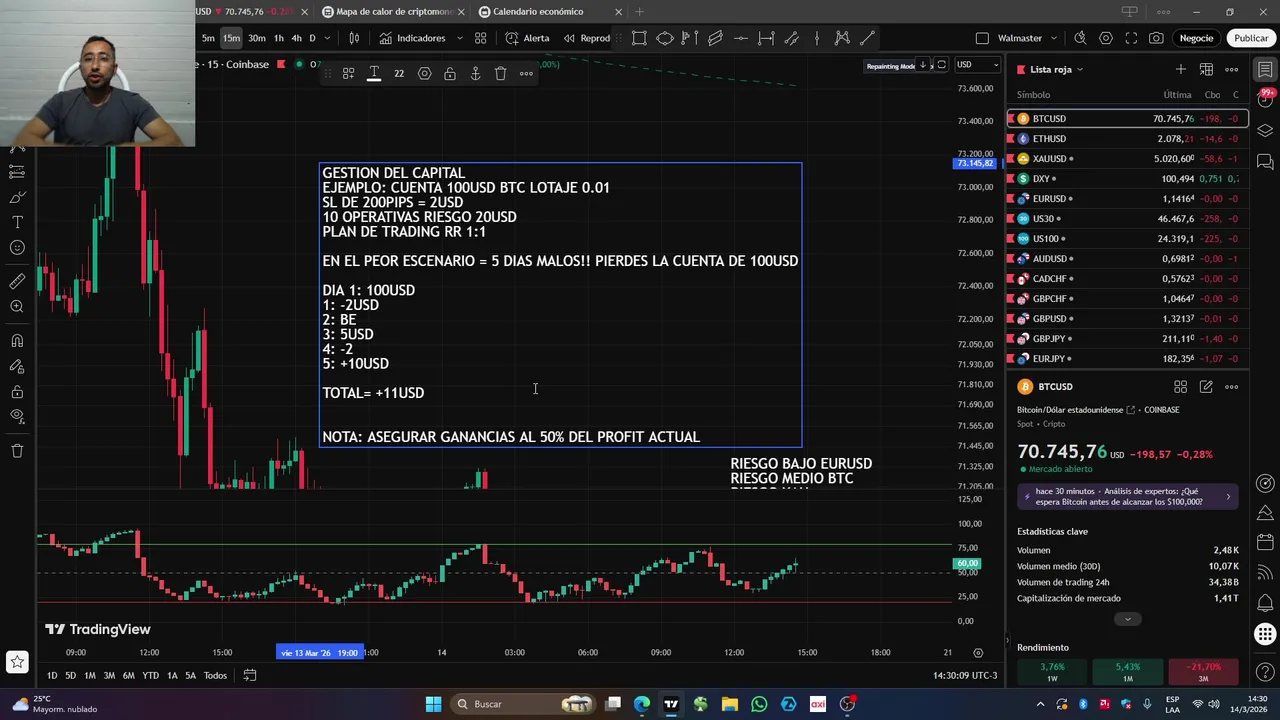
Task: Toggle lock all drawings
Action: [x=17, y=391]
